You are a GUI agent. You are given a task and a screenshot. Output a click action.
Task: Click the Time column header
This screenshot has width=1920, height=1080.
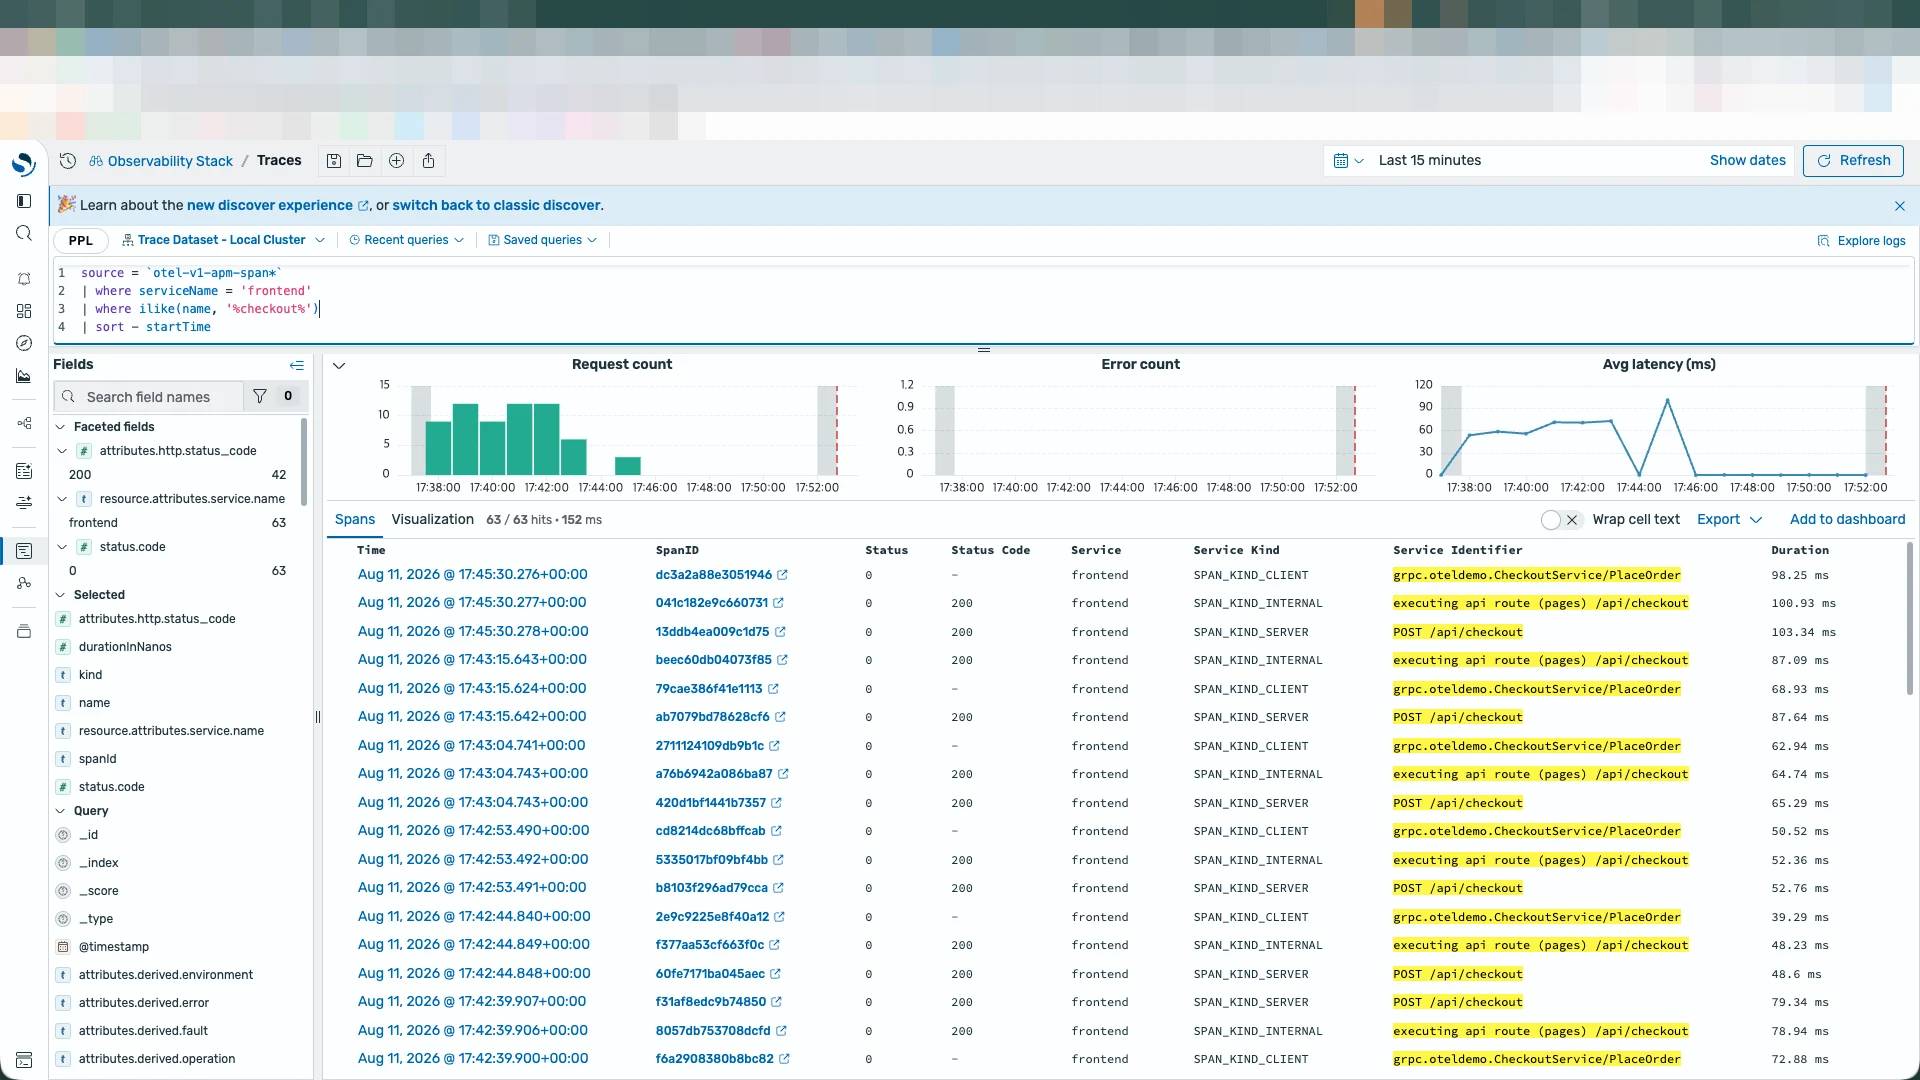pyautogui.click(x=371, y=550)
